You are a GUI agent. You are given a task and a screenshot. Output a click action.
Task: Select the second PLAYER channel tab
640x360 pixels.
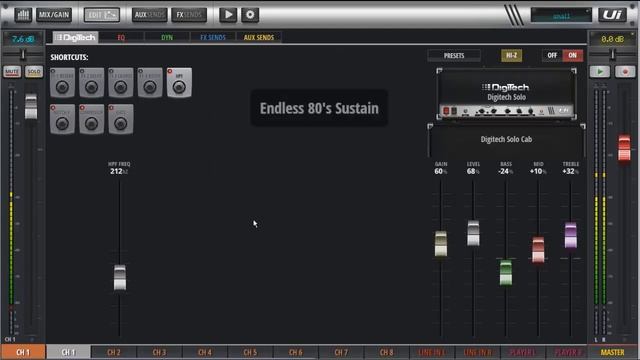(x=567, y=352)
